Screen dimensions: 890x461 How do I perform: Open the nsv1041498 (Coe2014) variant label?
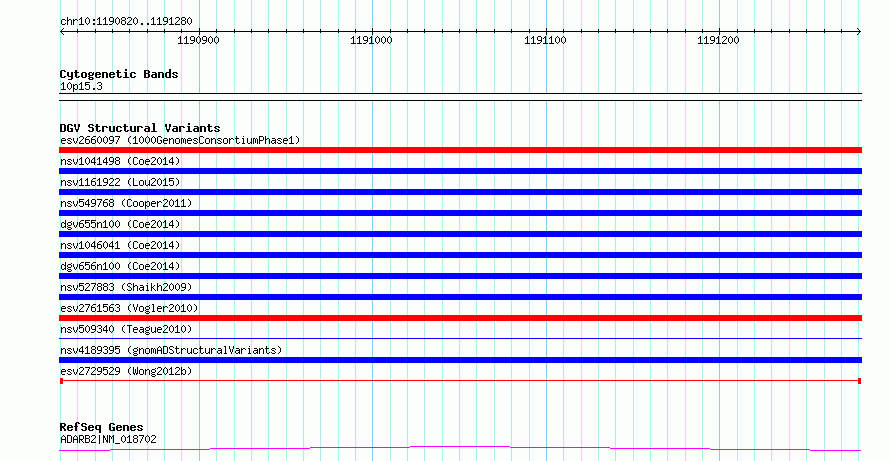pos(120,161)
